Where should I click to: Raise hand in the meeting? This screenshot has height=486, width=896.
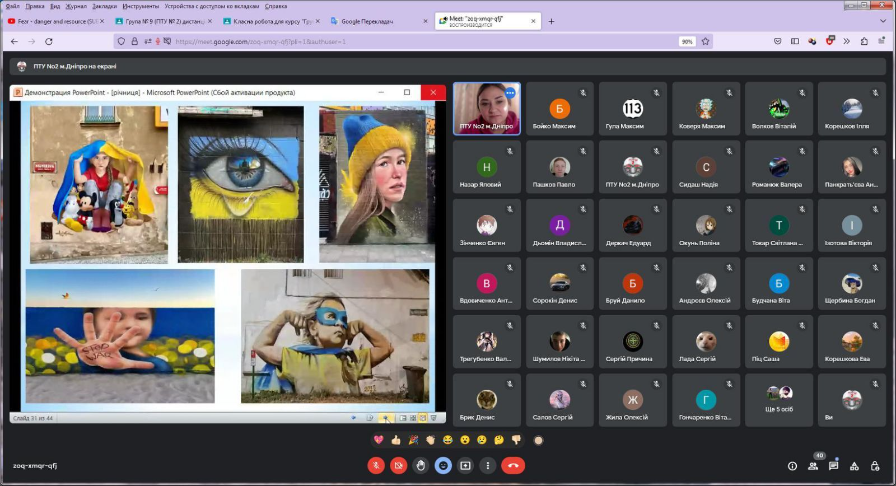tap(421, 465)
